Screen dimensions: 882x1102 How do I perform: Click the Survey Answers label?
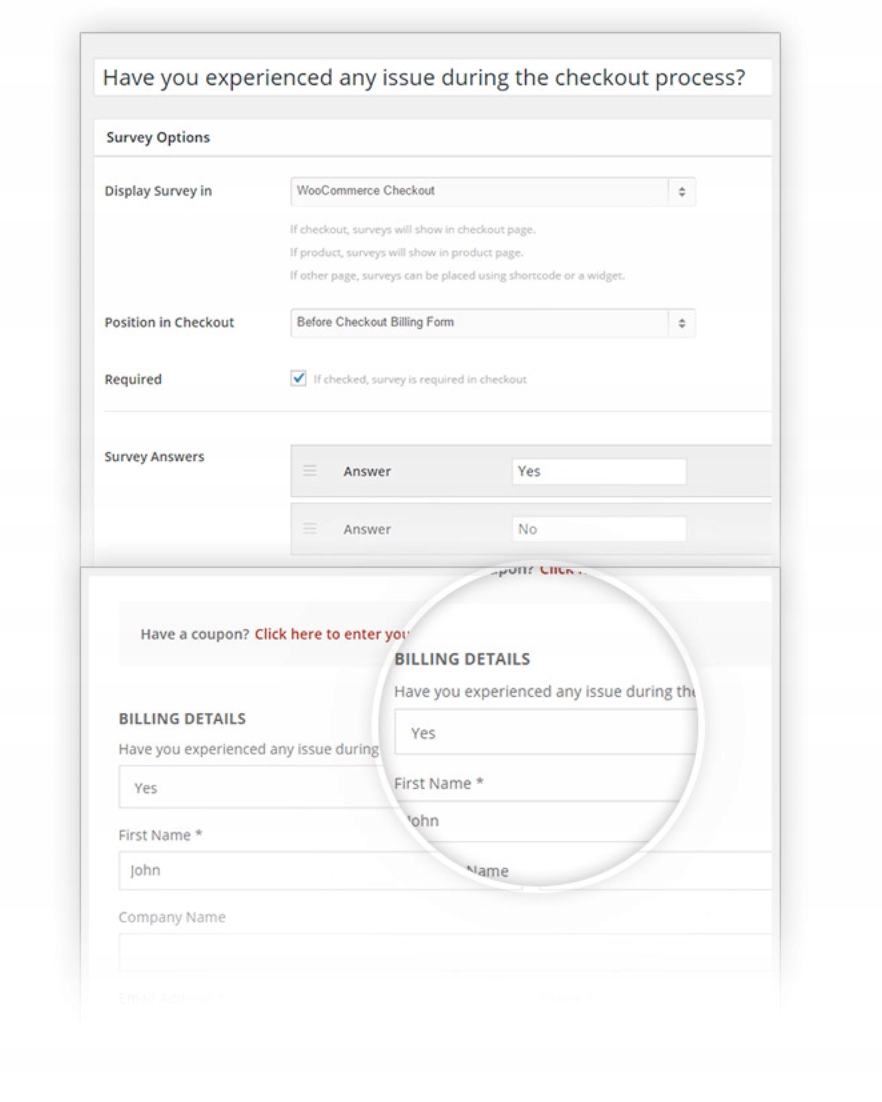tap(154, 457)
